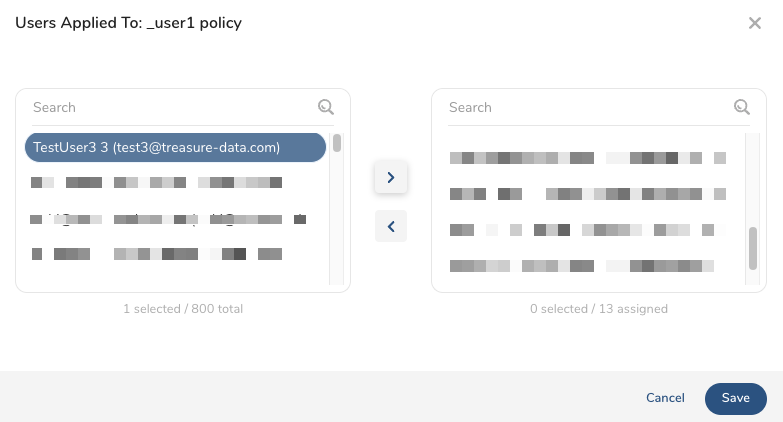The image size is (783, 422).
Task: Click the magnifier icon in available users search
Action: tap(326, 107)
